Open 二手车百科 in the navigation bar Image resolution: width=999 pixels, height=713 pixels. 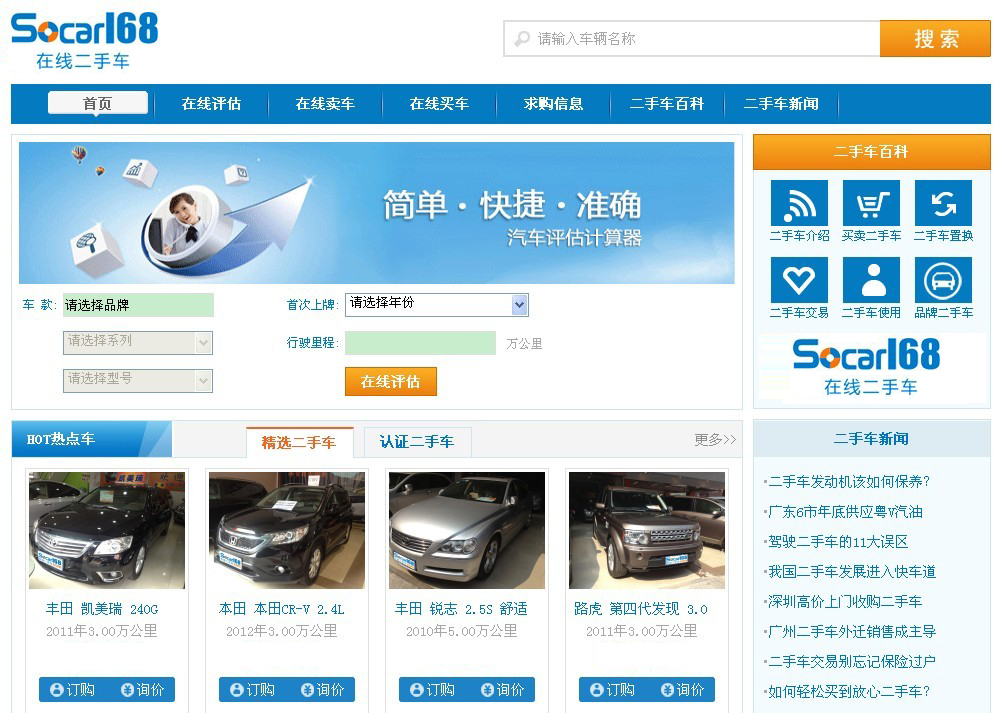pos(667,104)
